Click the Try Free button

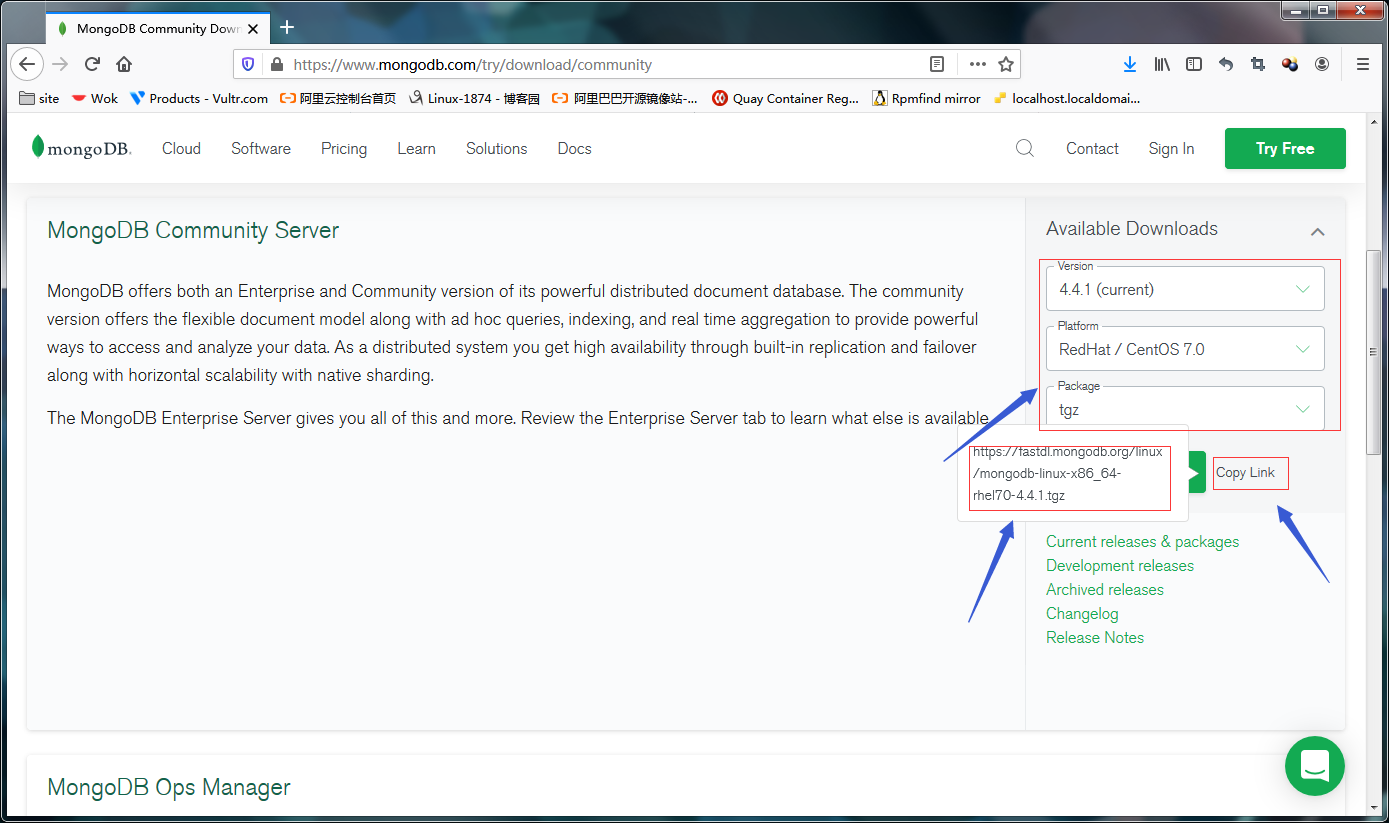1285,148
